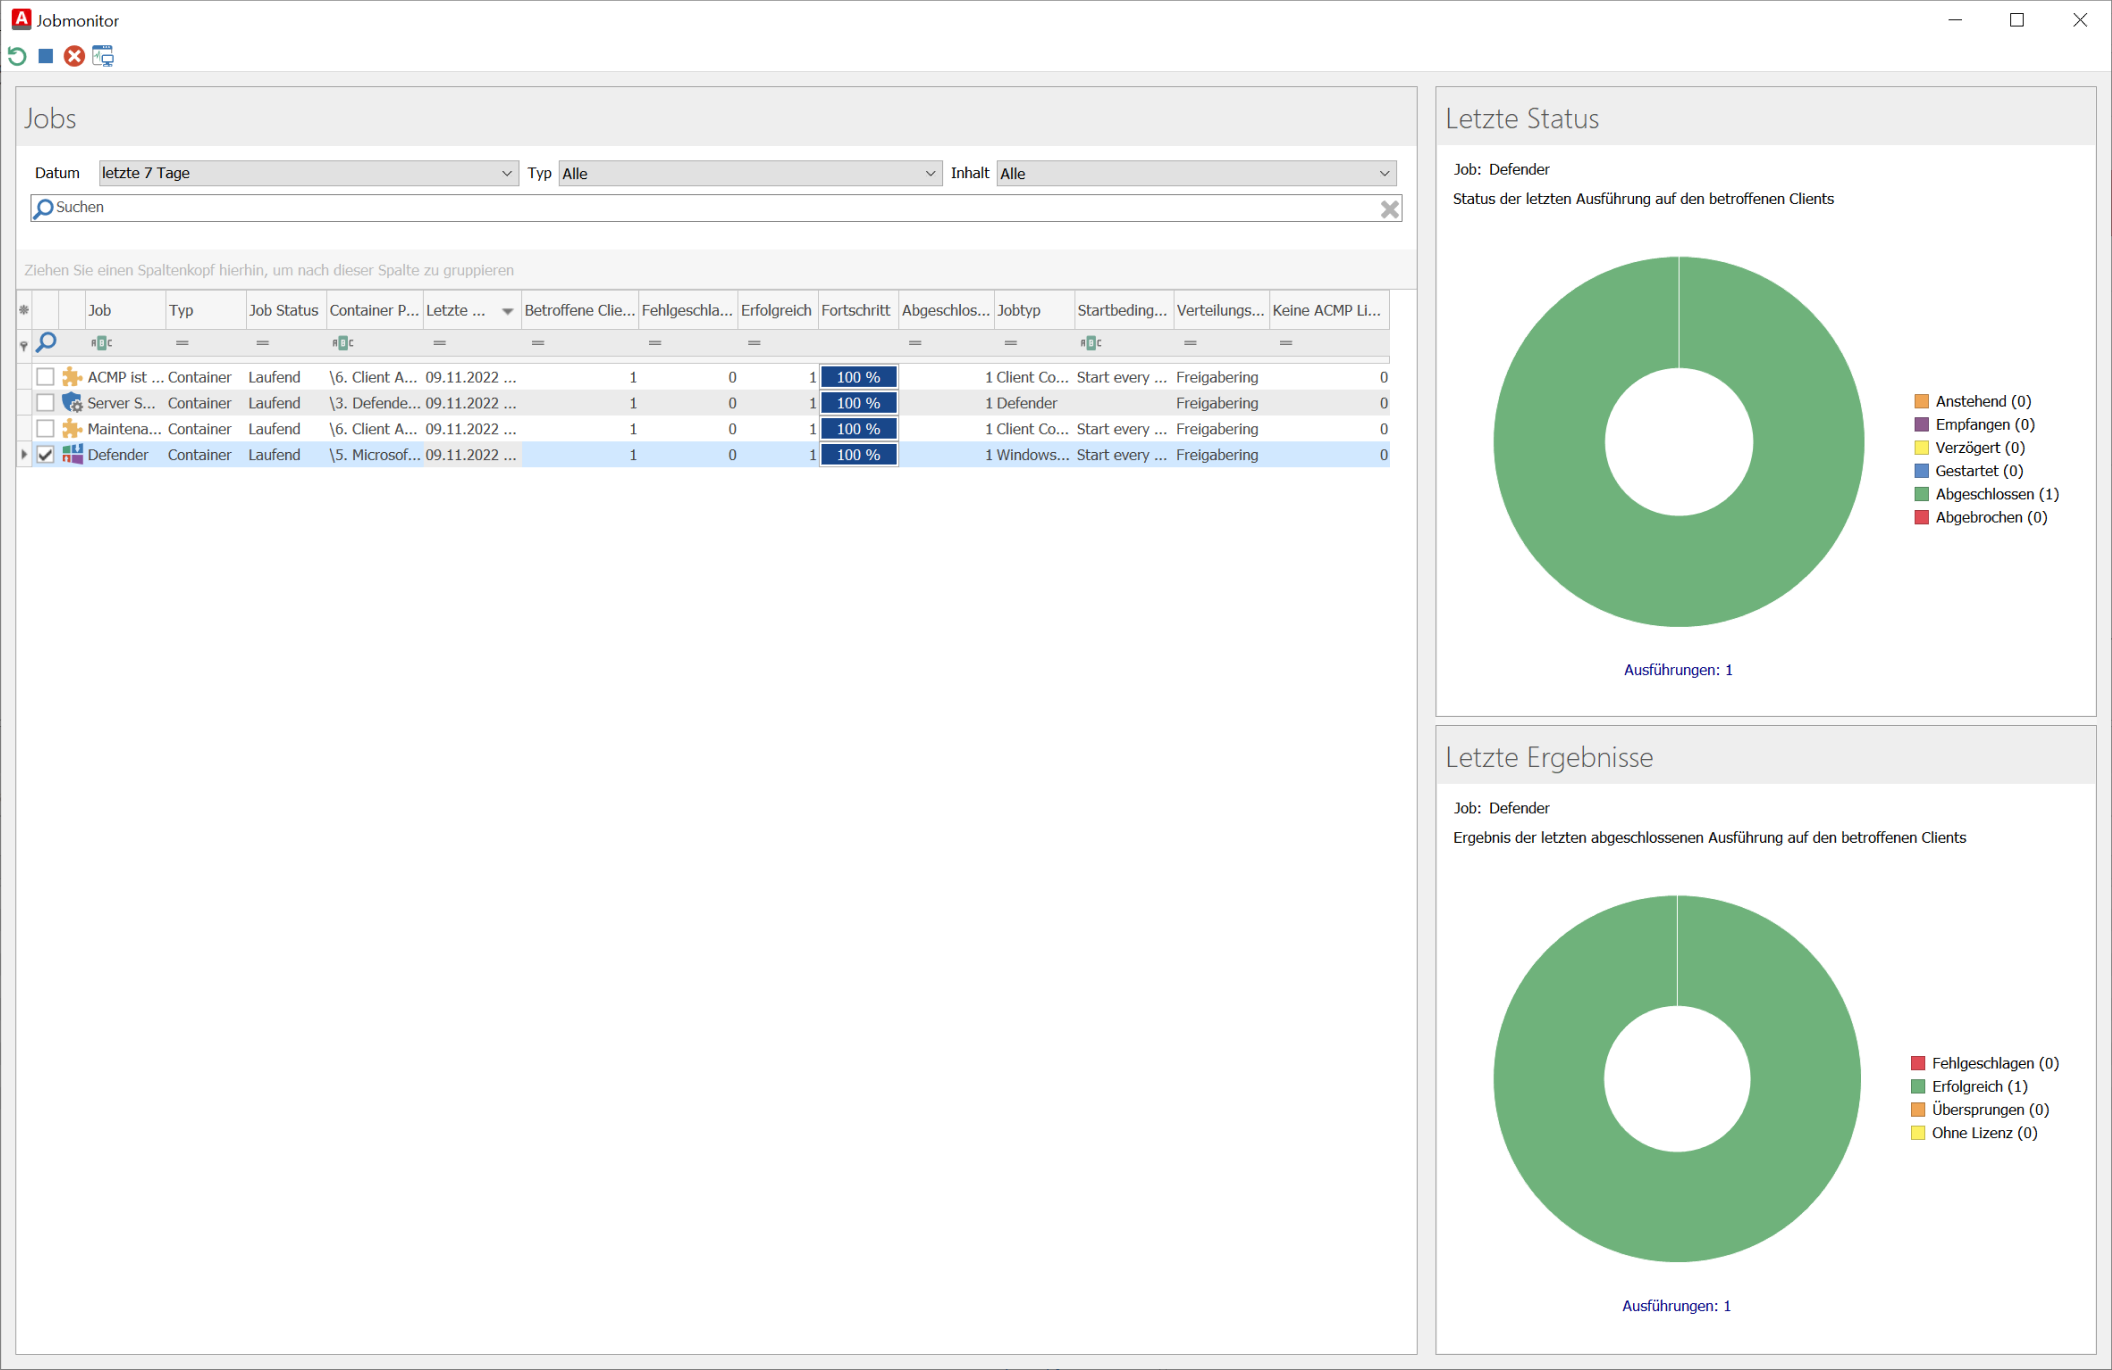Click the red circle X icon
2112x1370 pixels.
tap(74, 56)
